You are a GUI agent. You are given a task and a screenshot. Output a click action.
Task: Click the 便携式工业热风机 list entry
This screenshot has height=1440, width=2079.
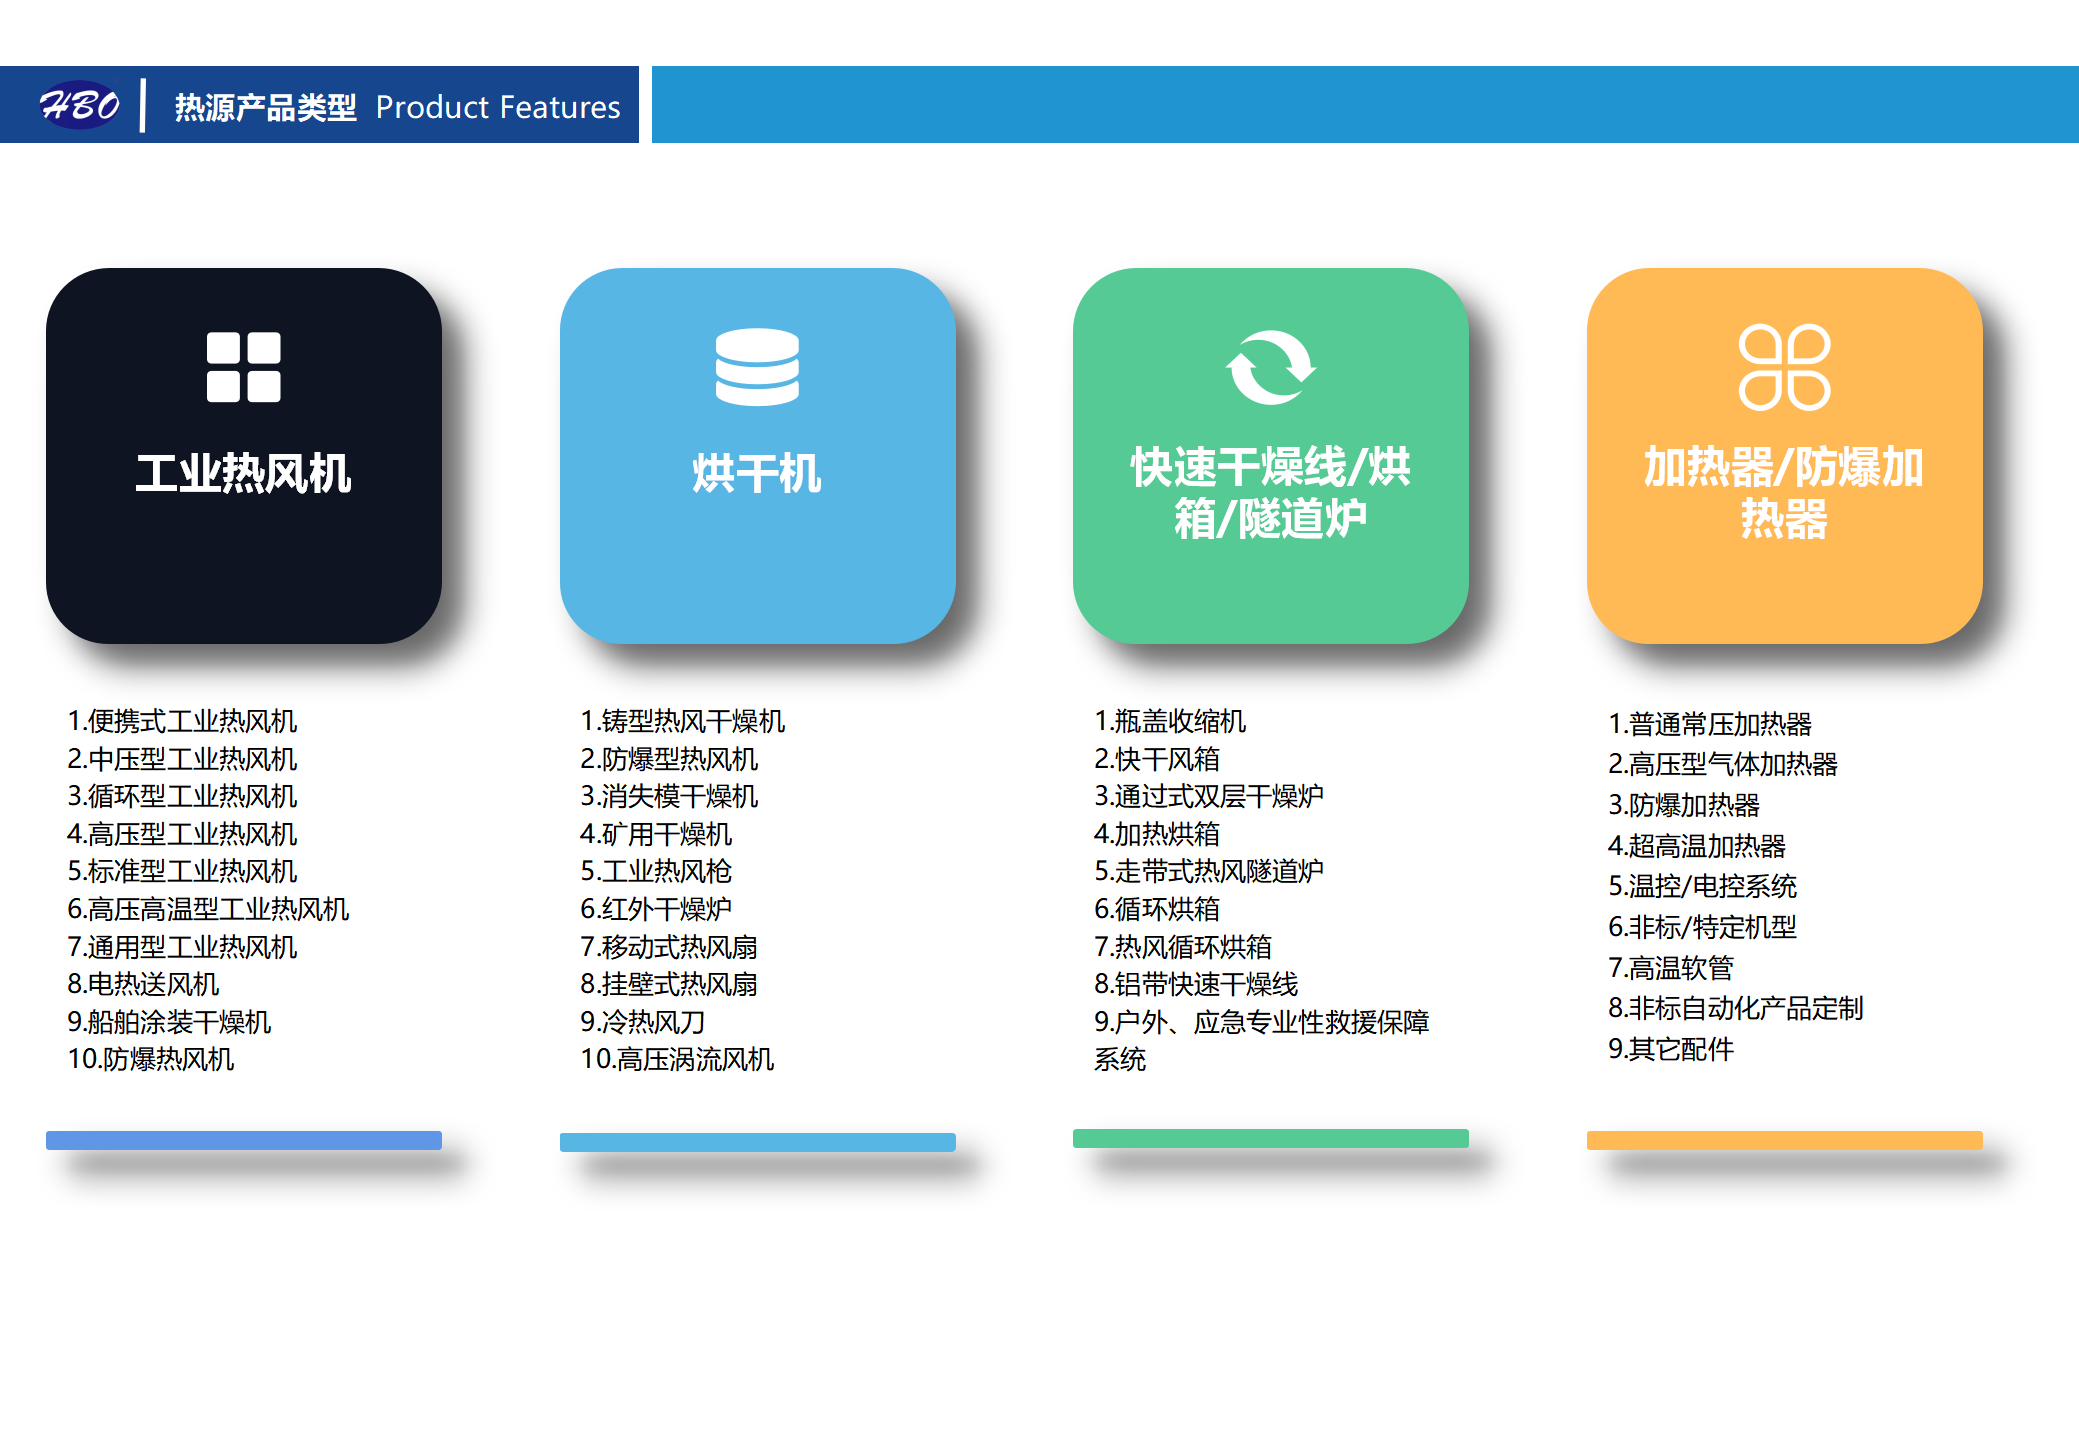coord(183,722)
